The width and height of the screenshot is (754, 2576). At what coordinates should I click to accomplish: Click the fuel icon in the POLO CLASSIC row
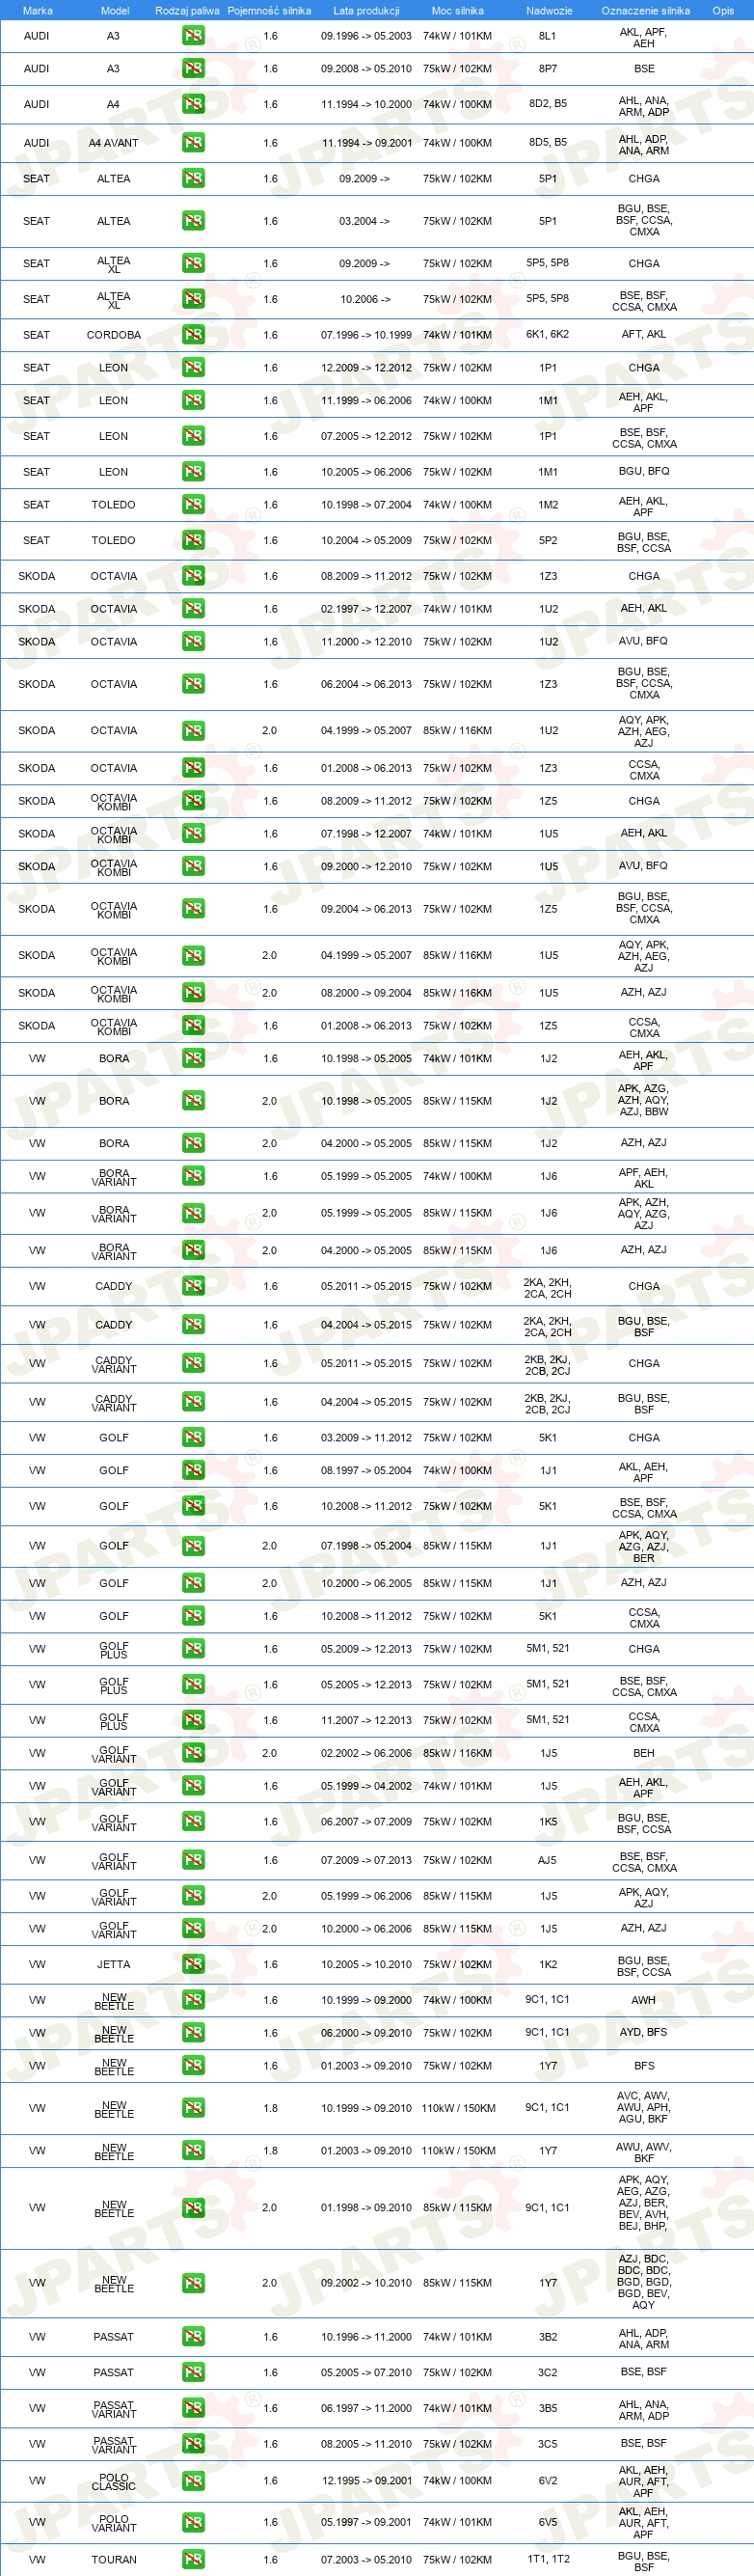coord(193,2481)
